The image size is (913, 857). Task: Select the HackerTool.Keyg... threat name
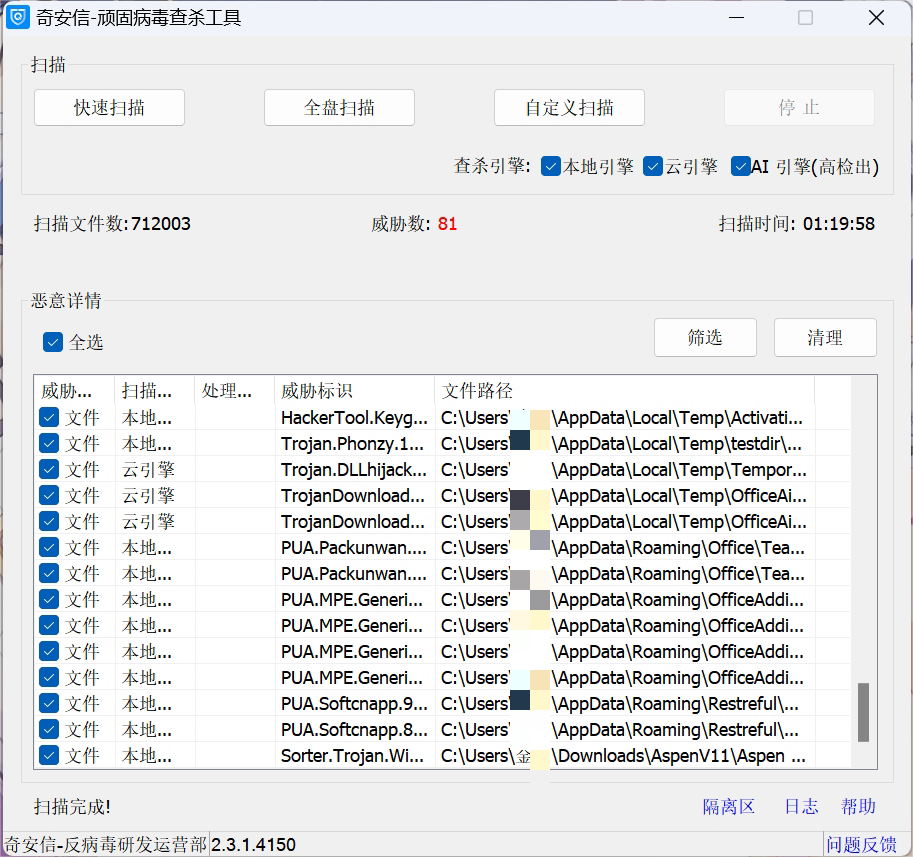[x=354, y=417]
